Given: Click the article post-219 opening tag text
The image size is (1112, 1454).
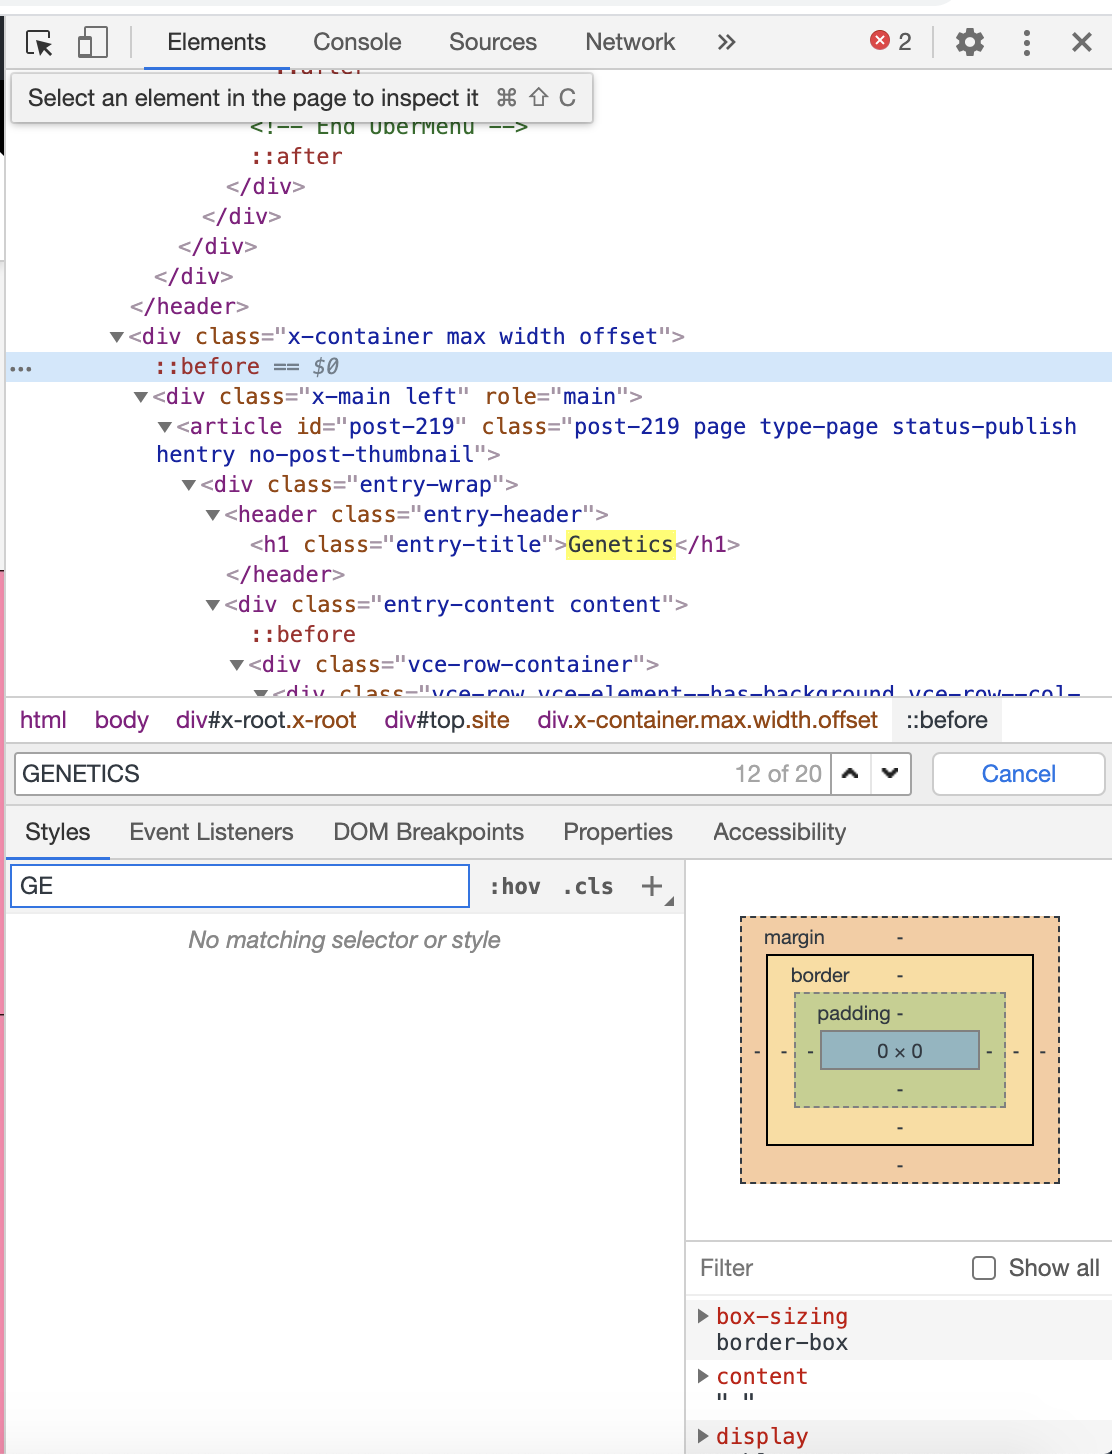Looking at the screenshot, I should coord(626,427).
